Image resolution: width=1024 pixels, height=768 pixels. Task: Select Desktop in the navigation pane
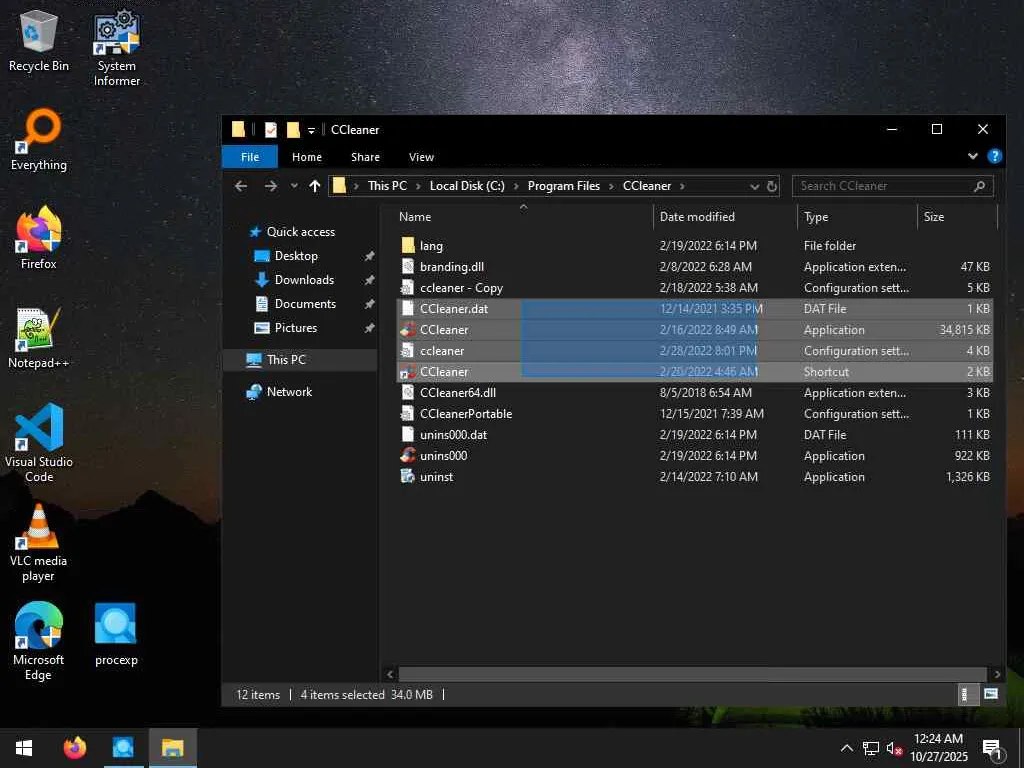tap(296, 256)
